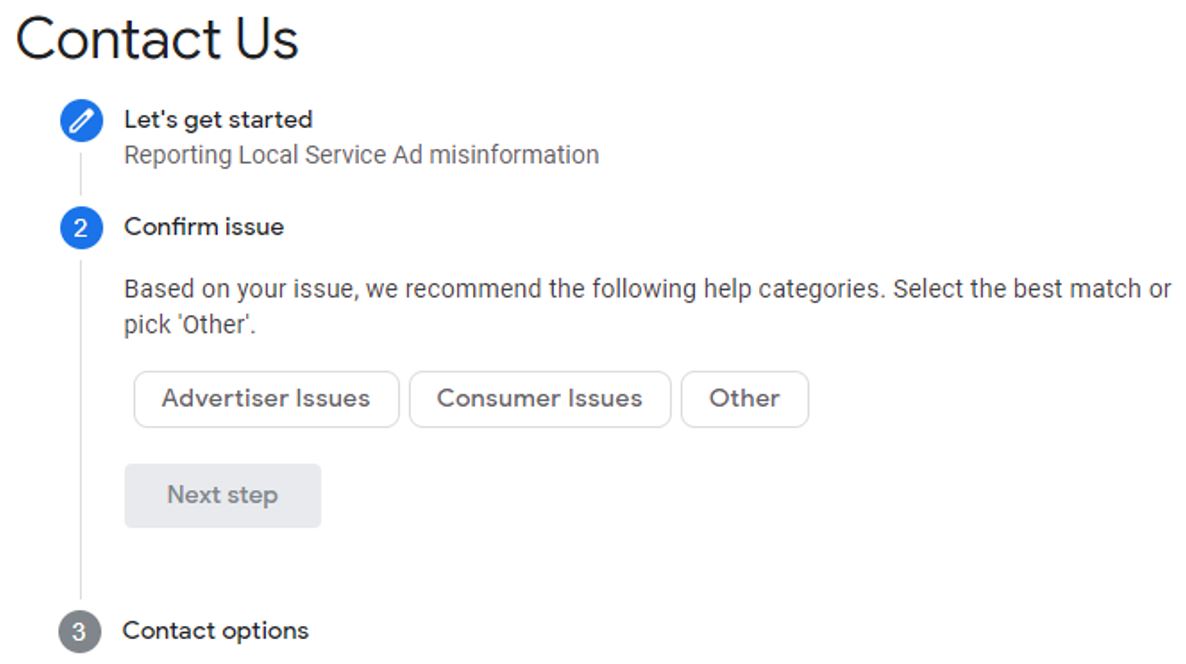Click the connector line between steps two and three
The width and height of the screenshot is (1186, 664).
coord(81,430)
